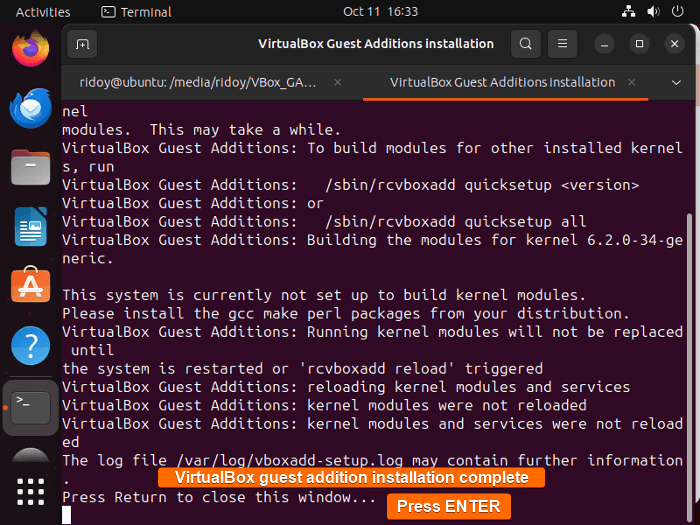
Task: Click text 'kernel modules were not reloaded'
Action: point(447,406)
